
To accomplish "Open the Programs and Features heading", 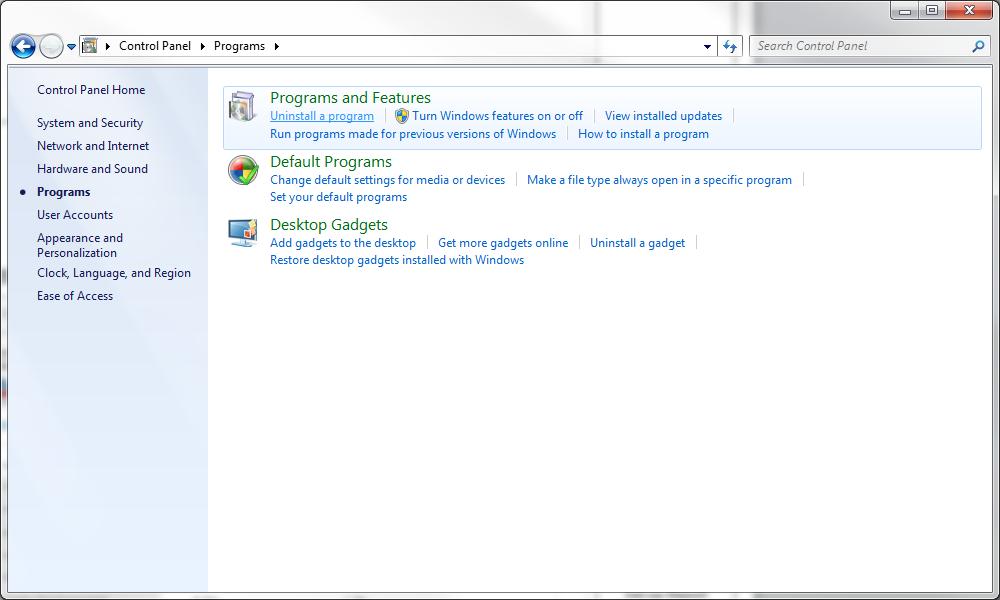I will pyautogui.click(x=350, y=98).
